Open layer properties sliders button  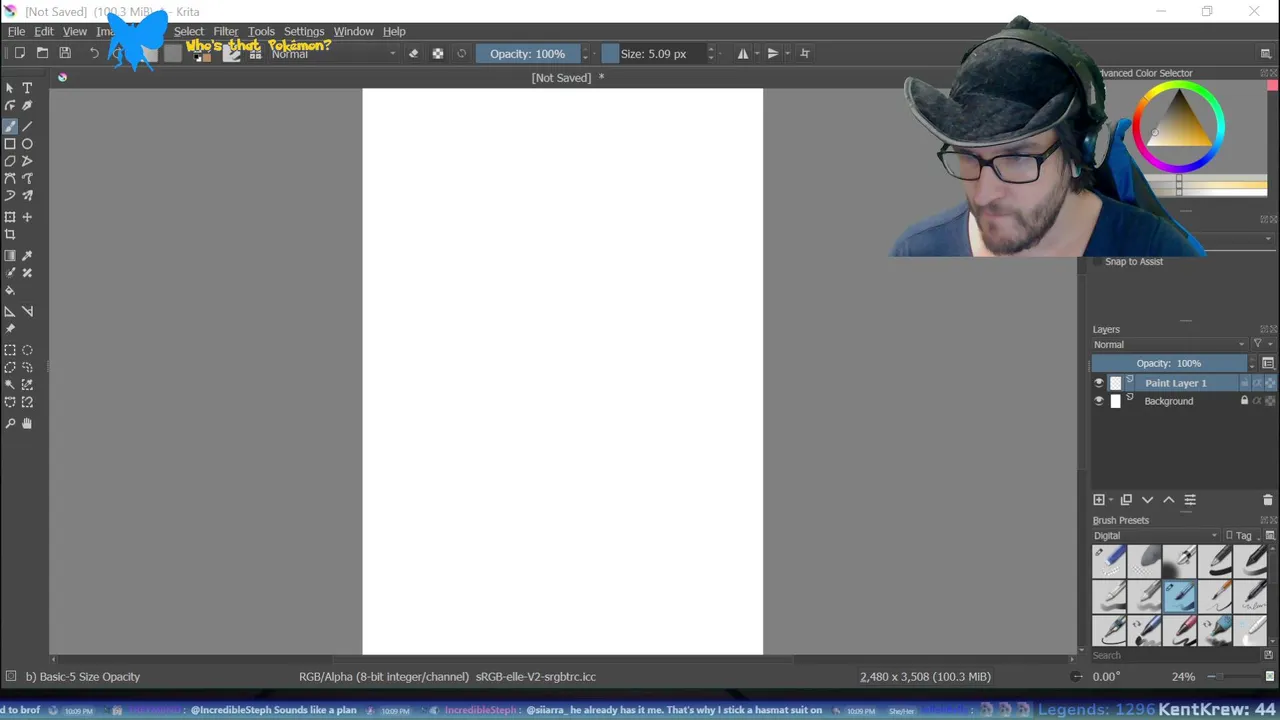coord(1190,500)
